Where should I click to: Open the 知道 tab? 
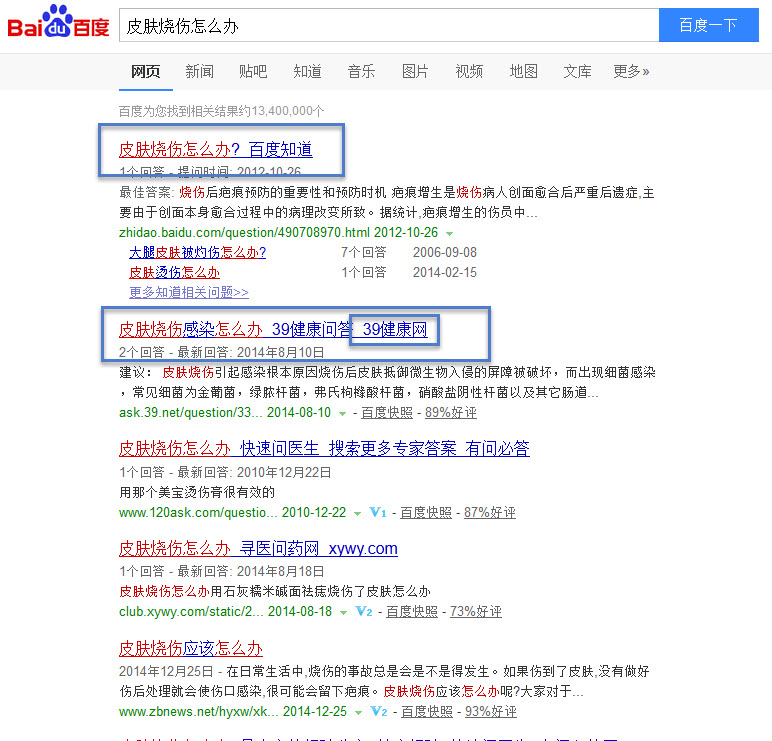point(307,72)
